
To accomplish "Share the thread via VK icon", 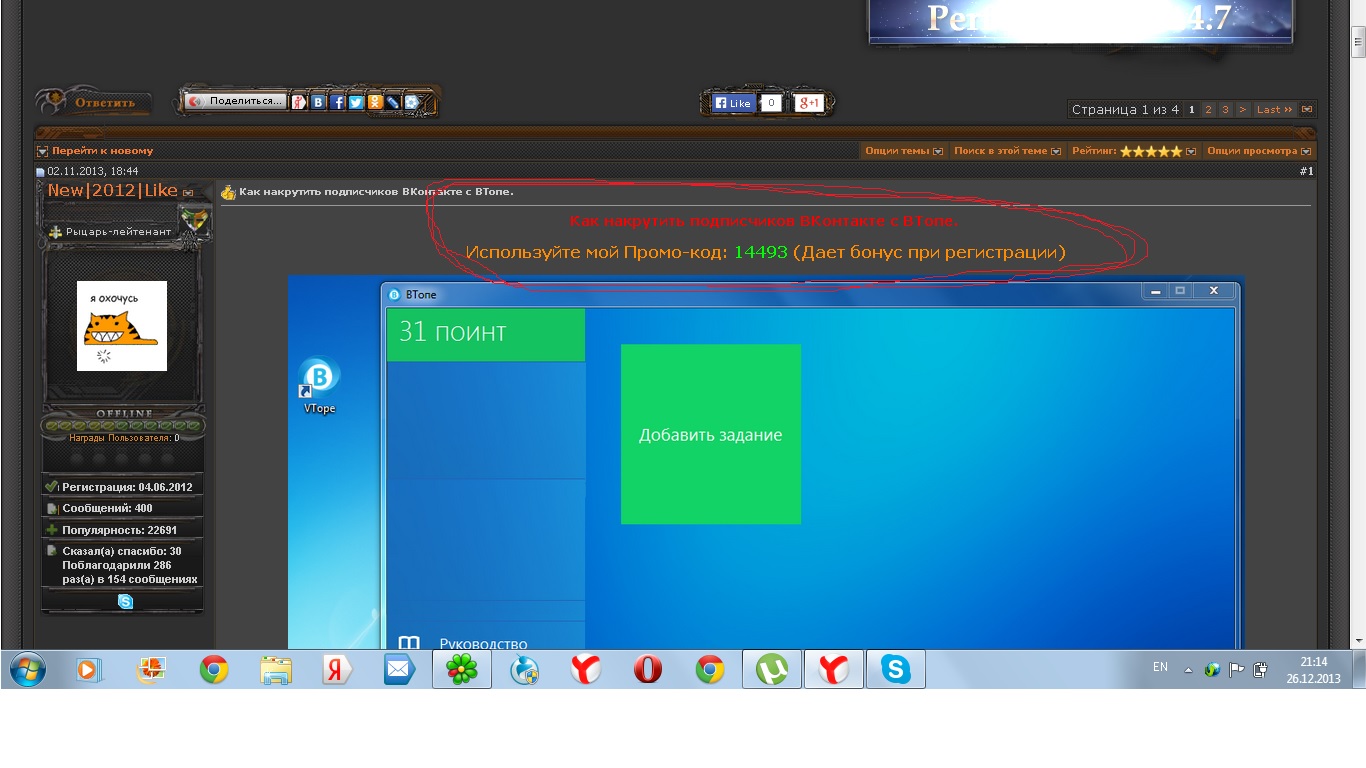I will [x=318, y=102].
